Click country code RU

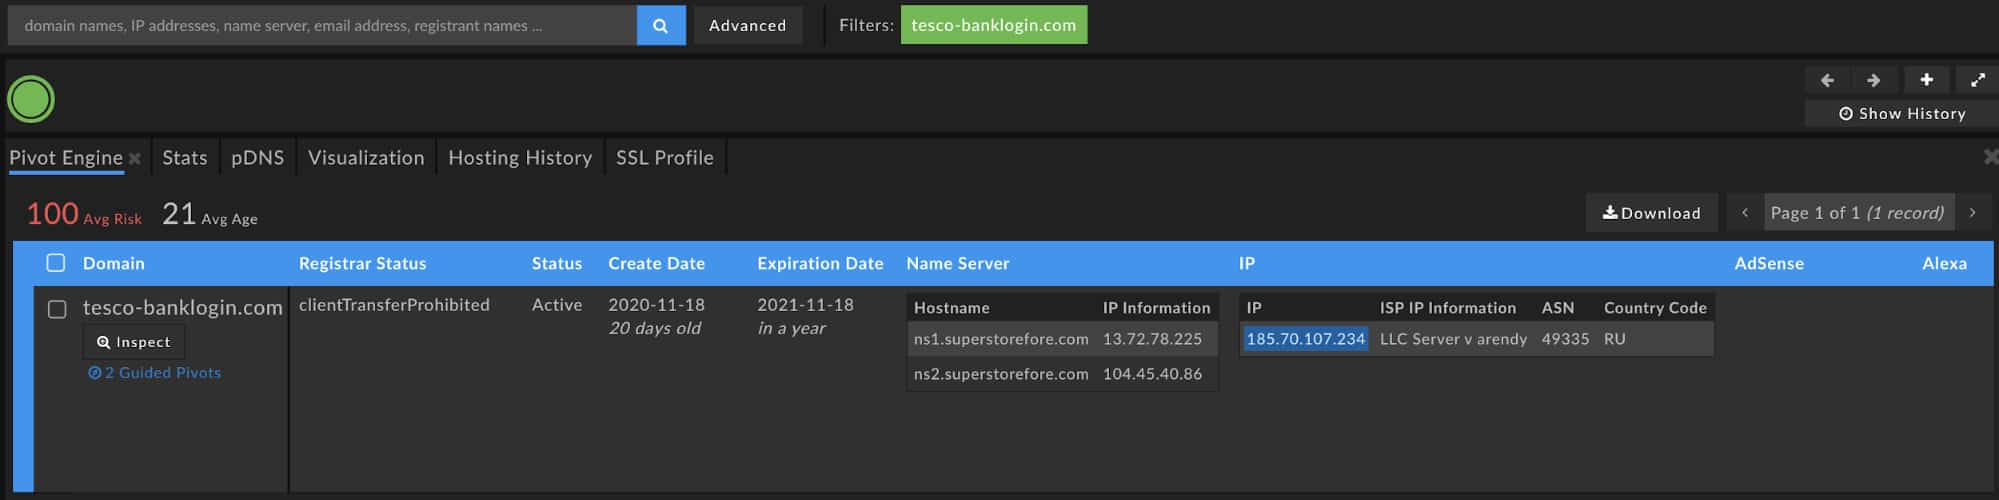(x=1614, y=339)
